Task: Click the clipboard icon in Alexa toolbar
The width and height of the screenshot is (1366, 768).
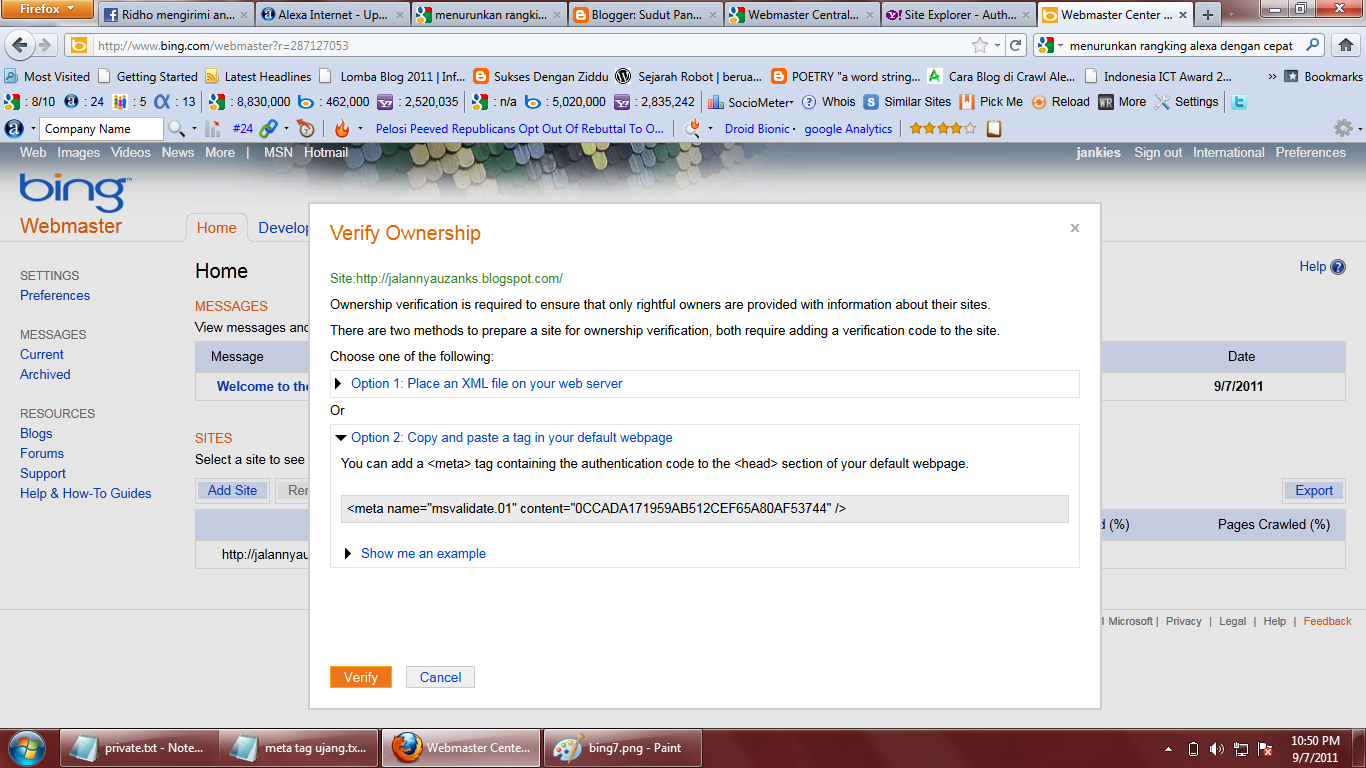Action: (993, 129)
